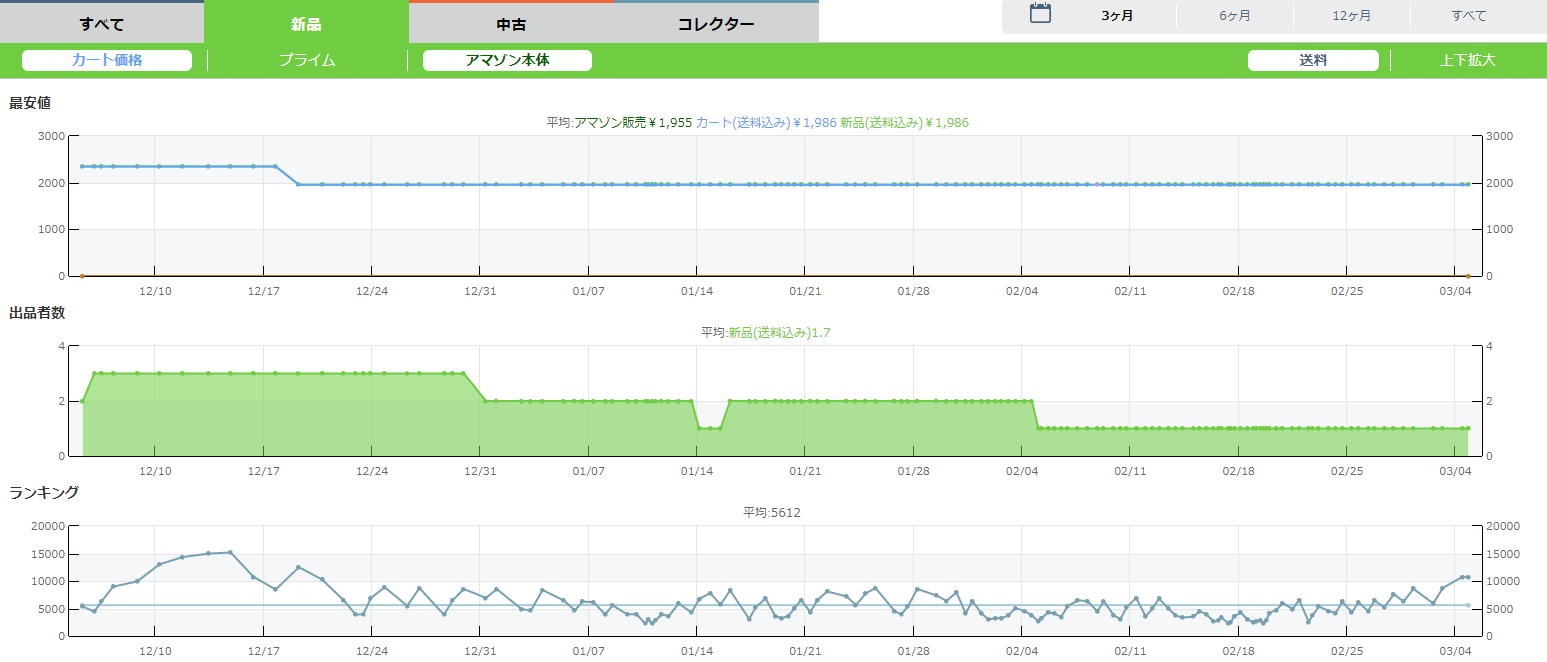1547x662 pixels.
Task: Click the カート(送料込み) ¥1,986 legend label
Action: point(765,122)
